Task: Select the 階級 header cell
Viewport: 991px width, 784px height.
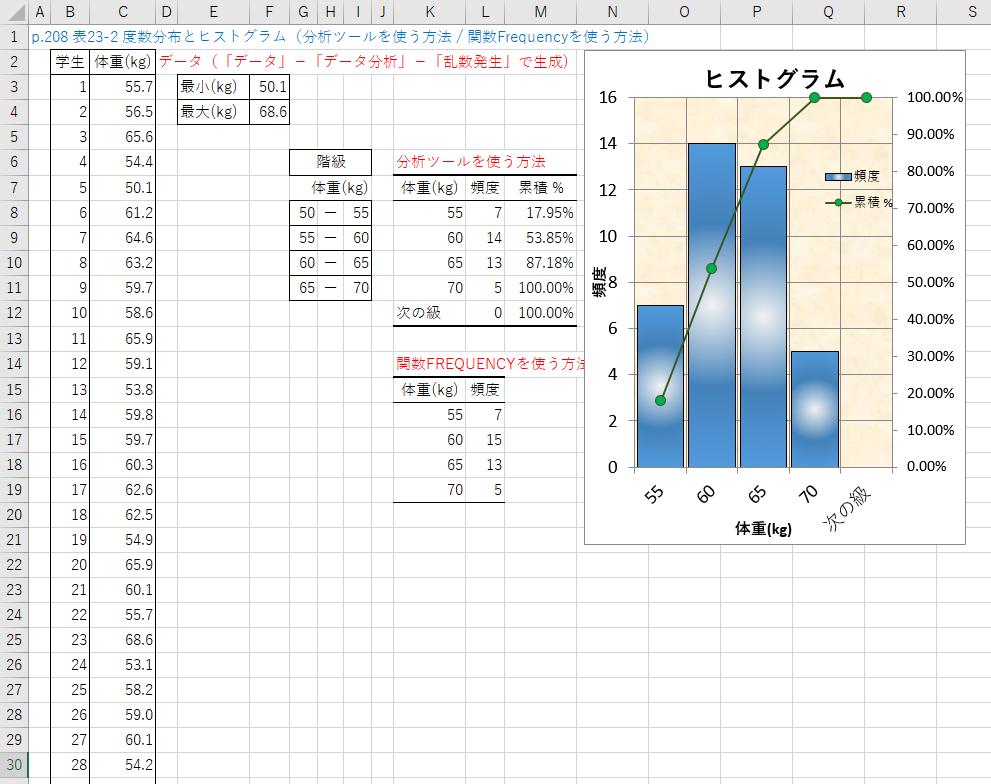Action: click(x=331, y=162)
